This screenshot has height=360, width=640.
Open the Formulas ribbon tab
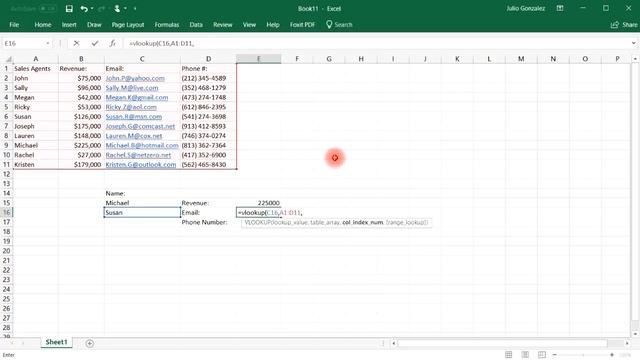pos(167,25)
